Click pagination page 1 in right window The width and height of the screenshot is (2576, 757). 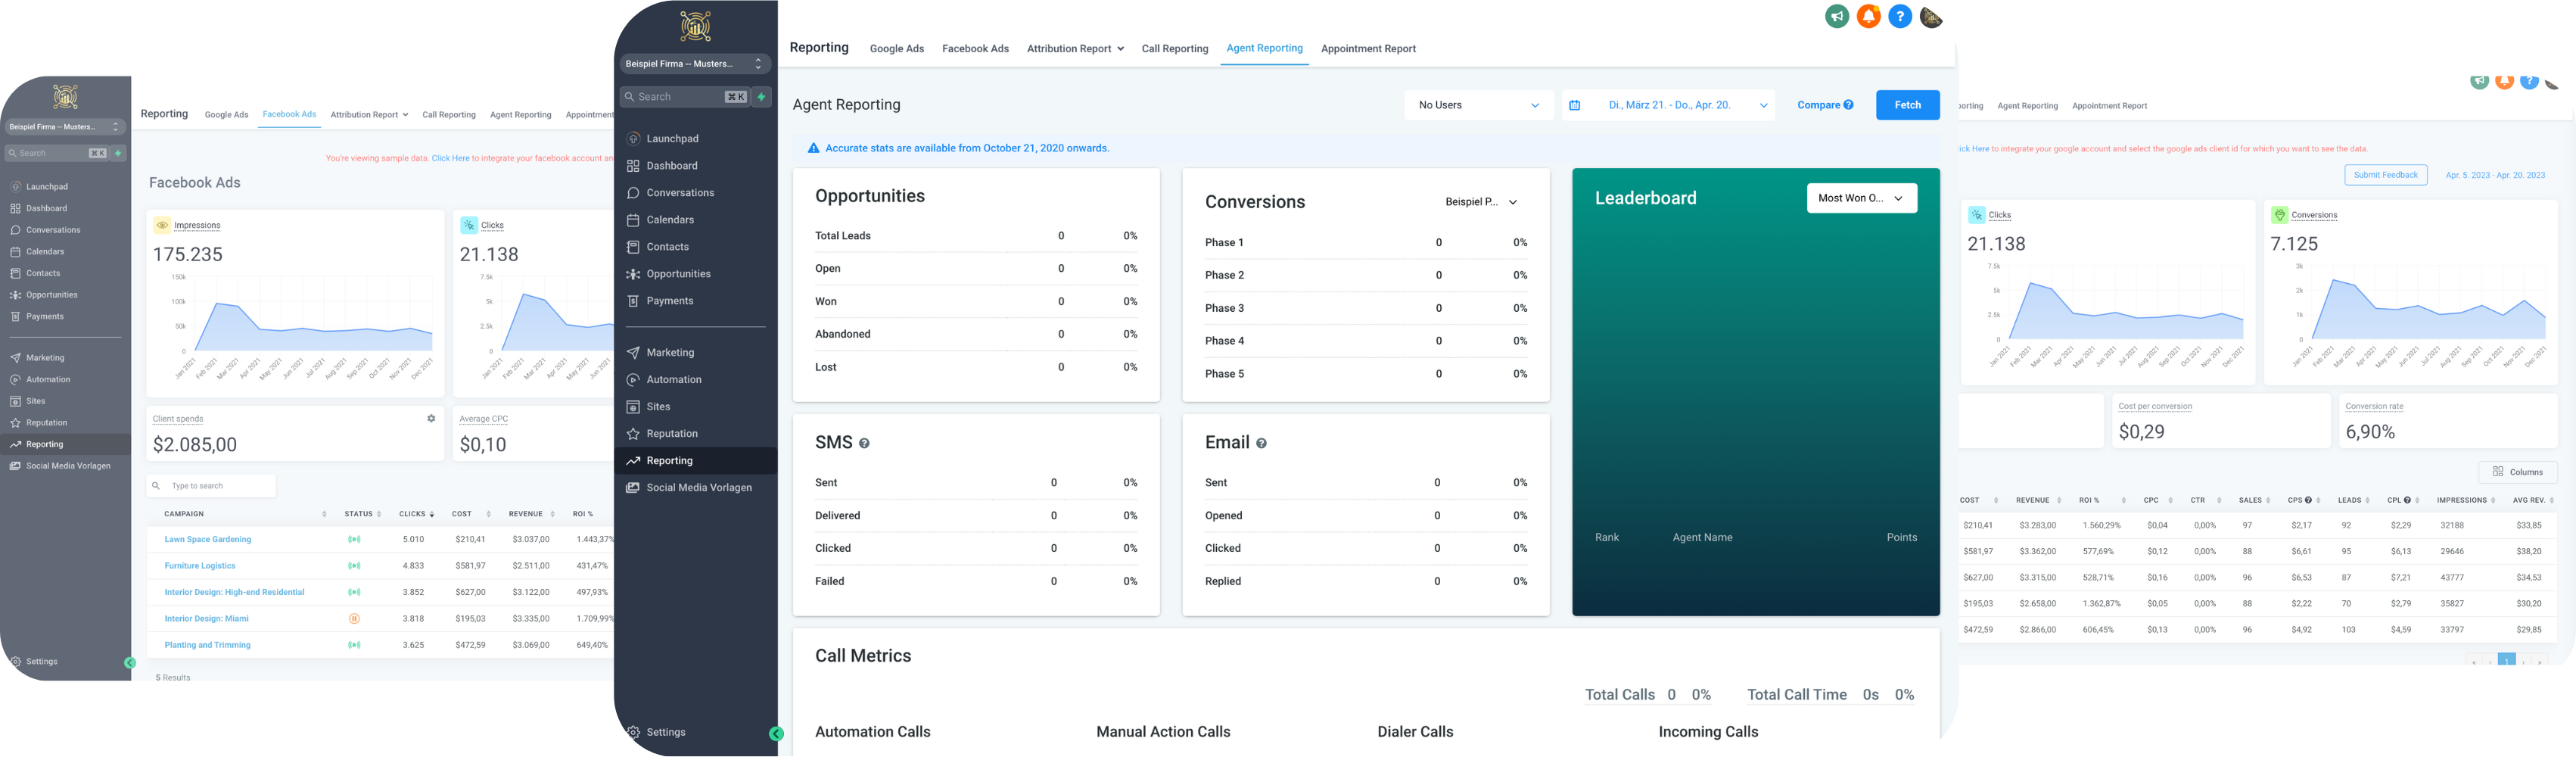pyautogui.click(x=2506, y=661)
